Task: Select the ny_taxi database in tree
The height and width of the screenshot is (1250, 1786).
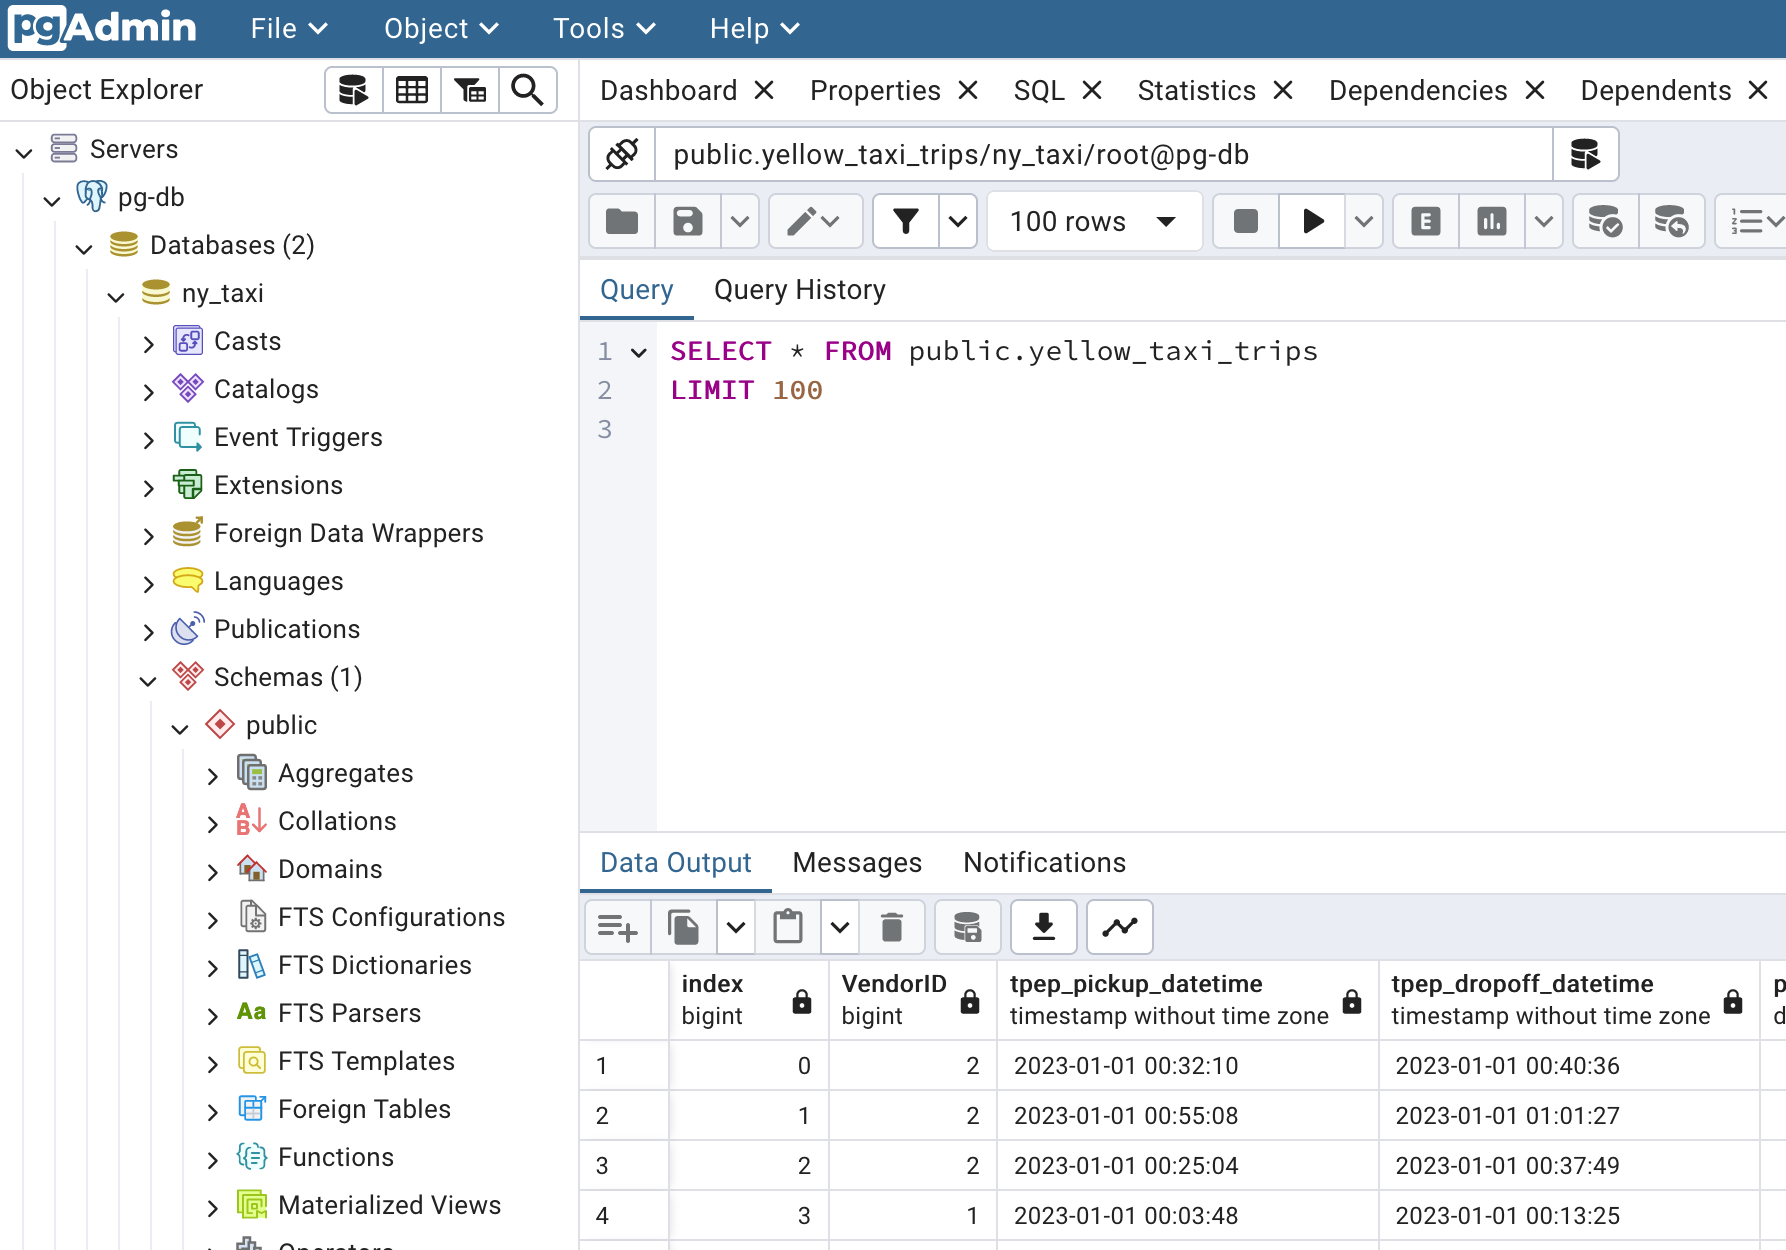Action: [222, 293]
